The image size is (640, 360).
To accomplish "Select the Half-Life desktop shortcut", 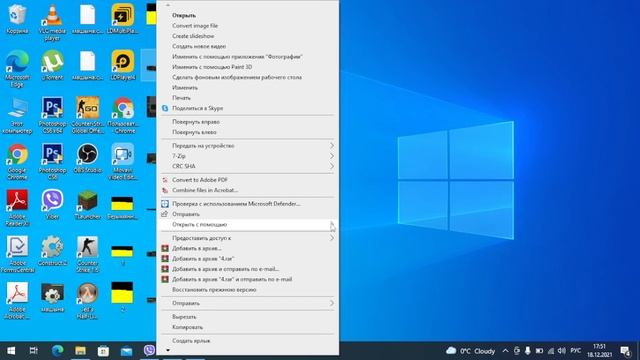I will coord(87,301).
